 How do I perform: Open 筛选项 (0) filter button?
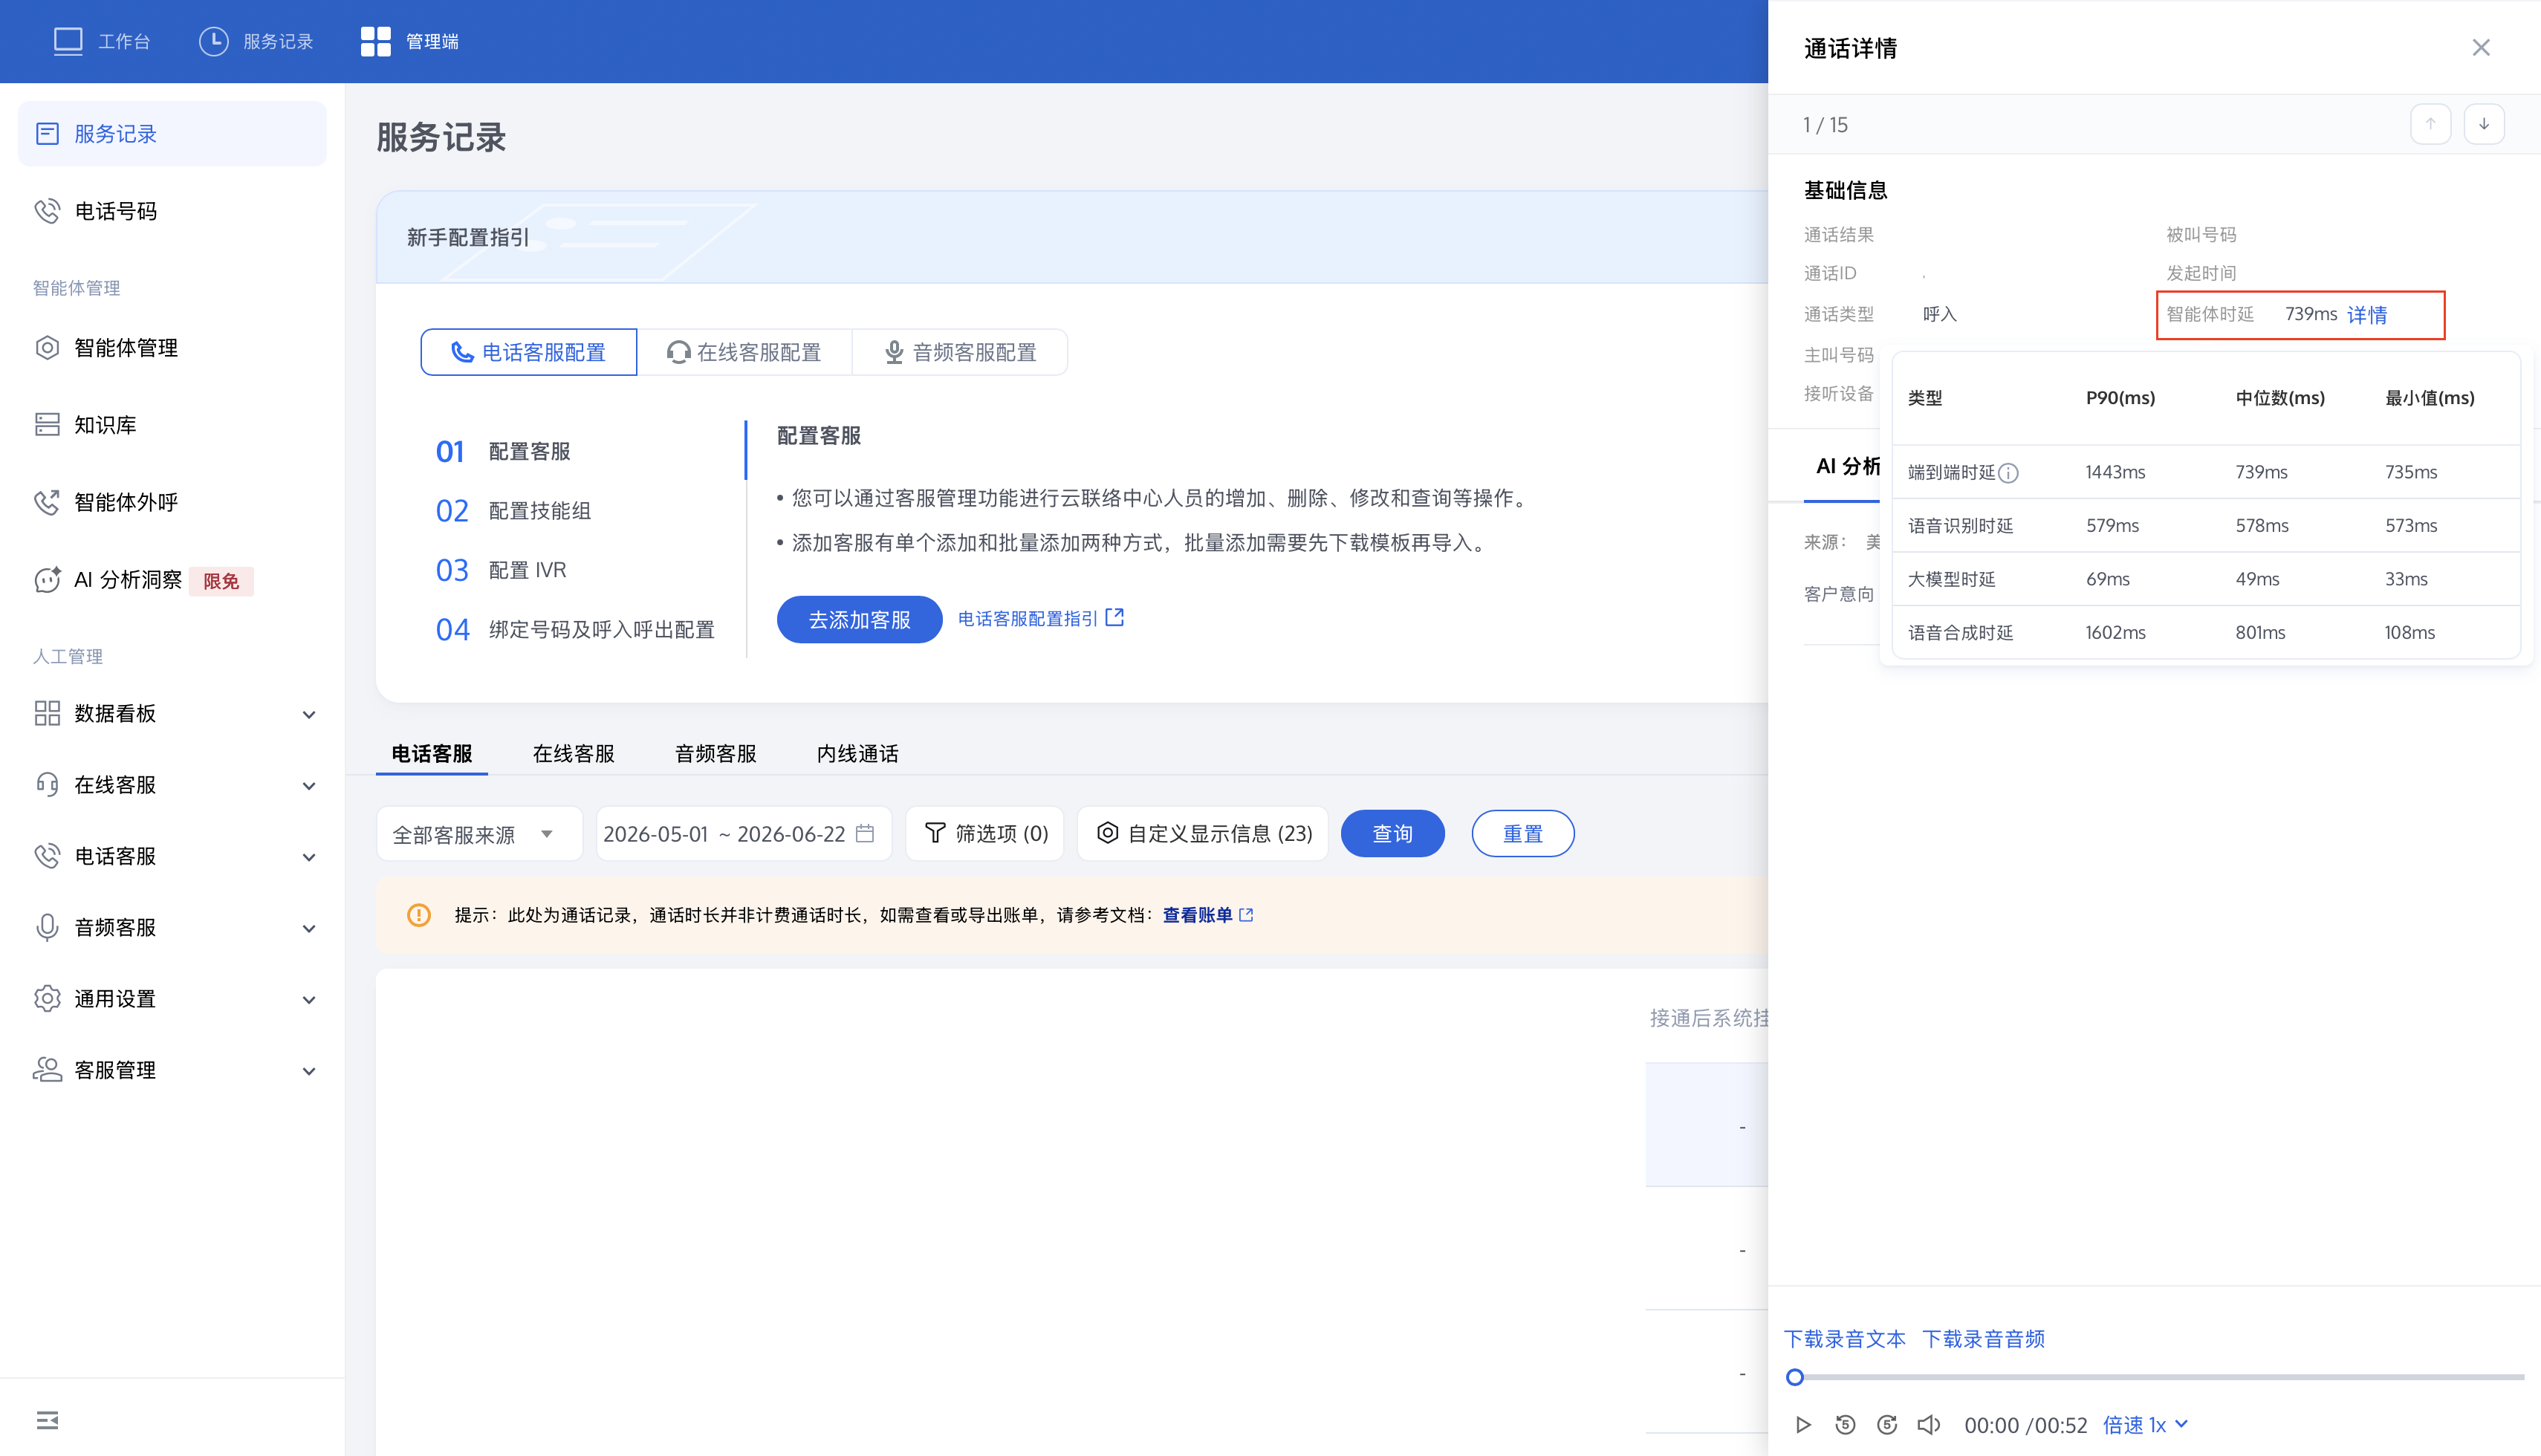985,834
